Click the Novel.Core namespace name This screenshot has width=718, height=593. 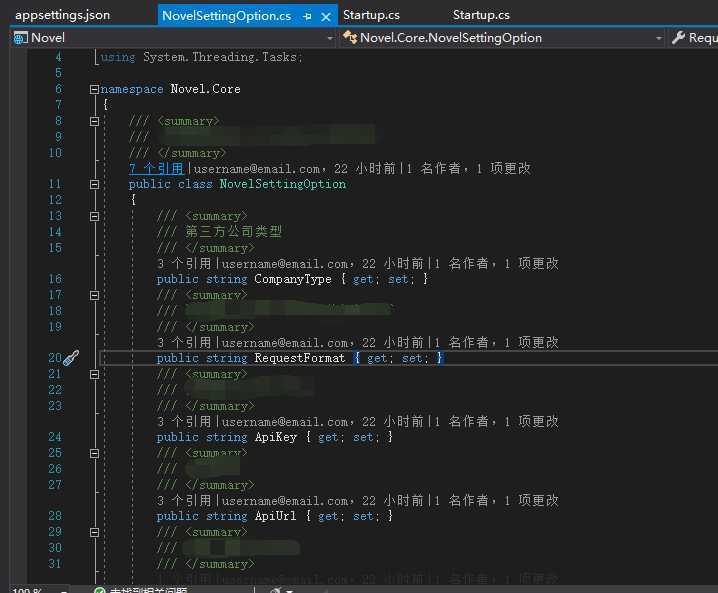point(206,89)
